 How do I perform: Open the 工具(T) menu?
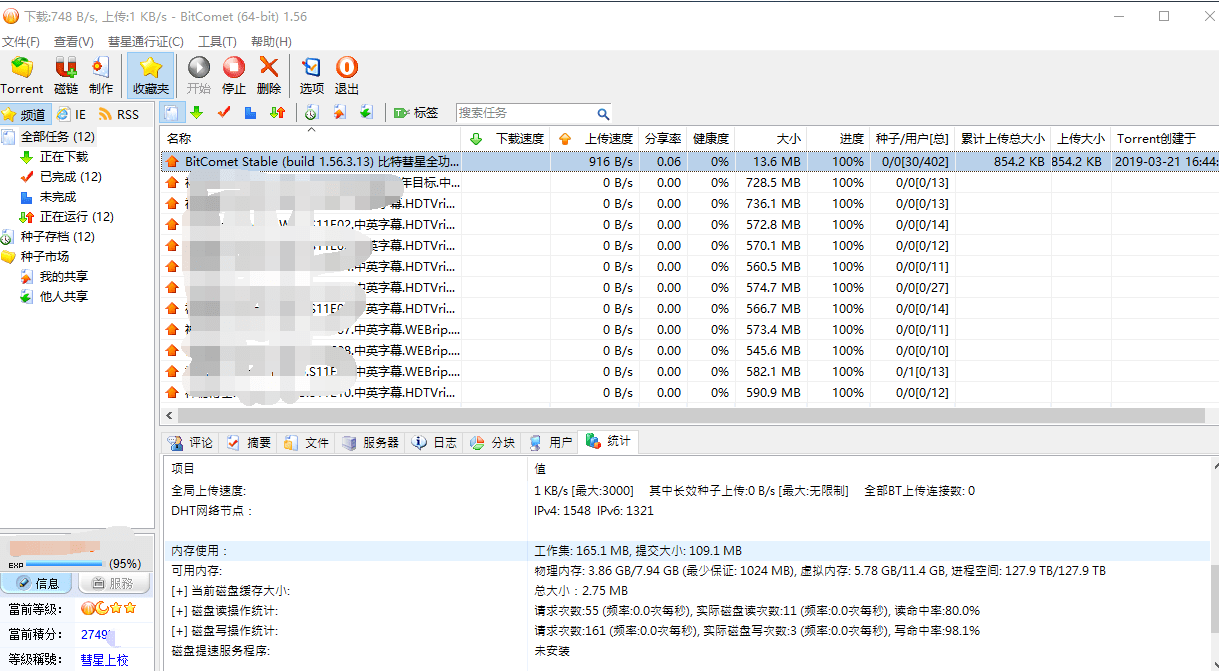[x=217, y=41]
